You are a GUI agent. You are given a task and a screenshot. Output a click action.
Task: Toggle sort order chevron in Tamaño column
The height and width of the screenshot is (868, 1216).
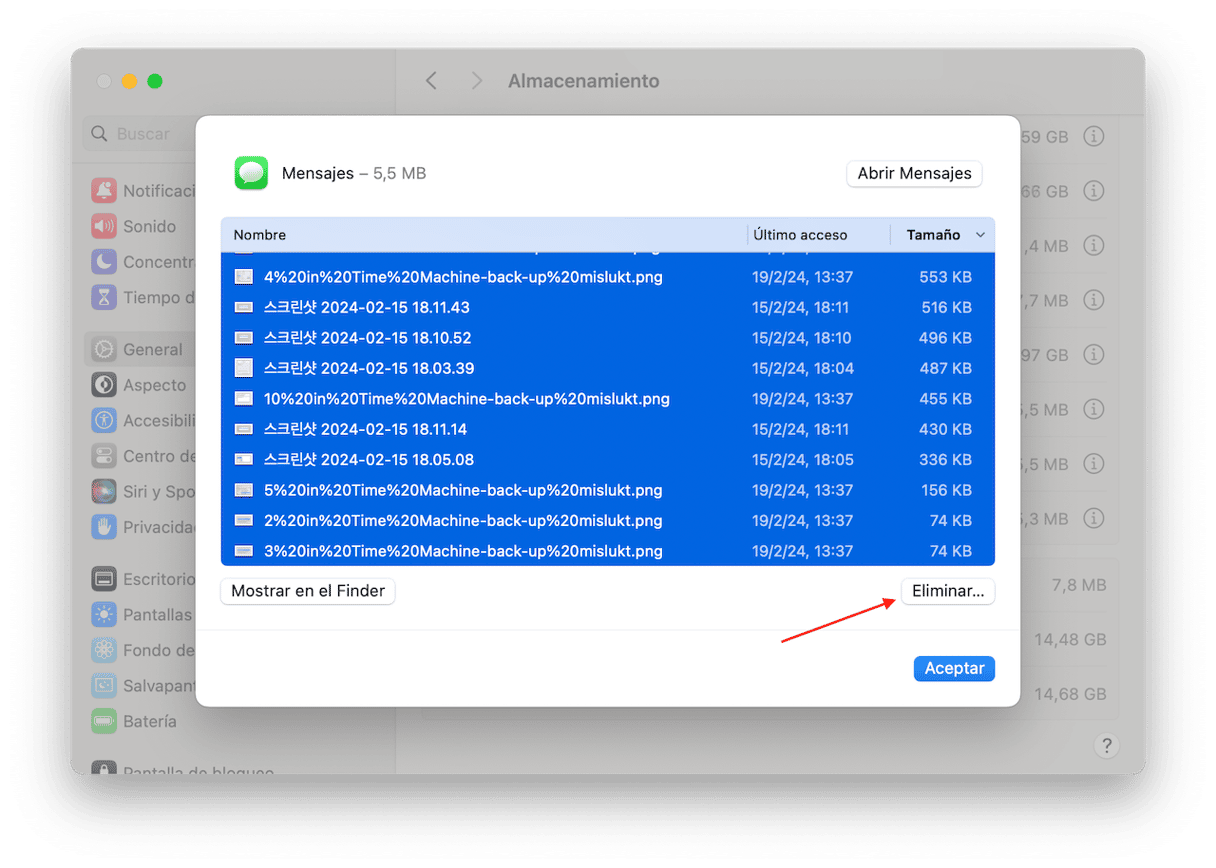pos(980,235)
